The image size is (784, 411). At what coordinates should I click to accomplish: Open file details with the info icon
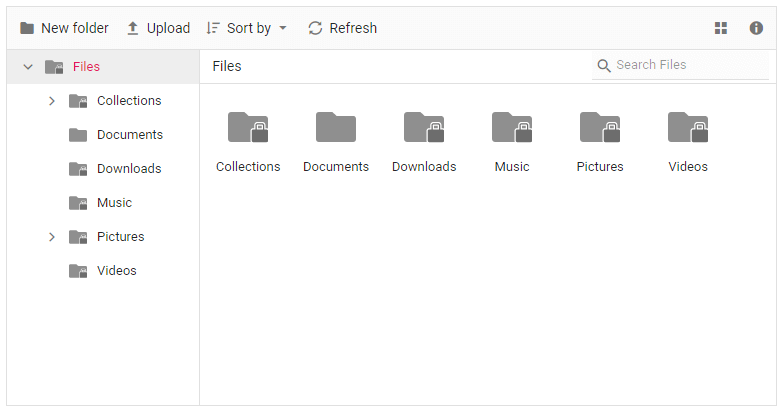[757, 28]
